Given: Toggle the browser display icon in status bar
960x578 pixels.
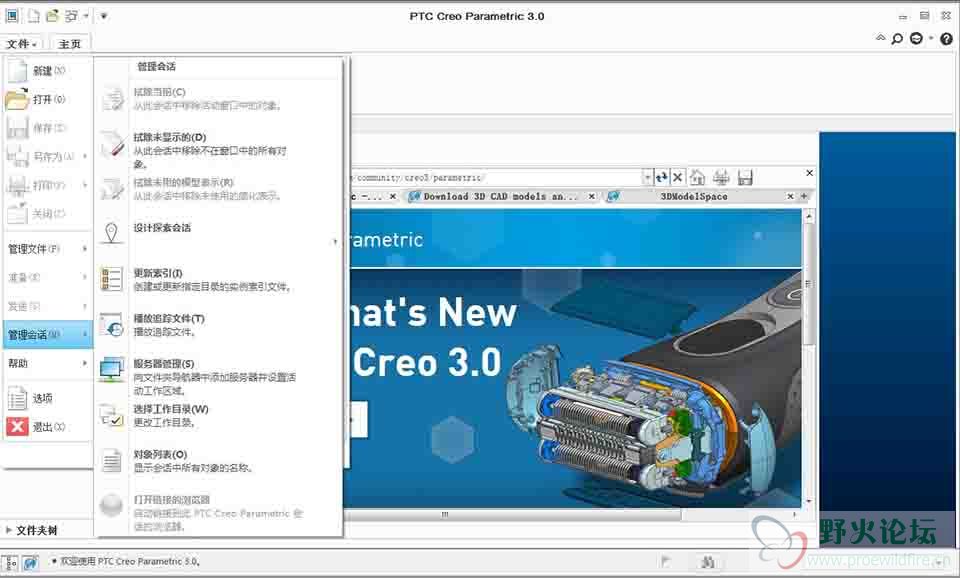Looking at the screenshot, I should (30, 562).
